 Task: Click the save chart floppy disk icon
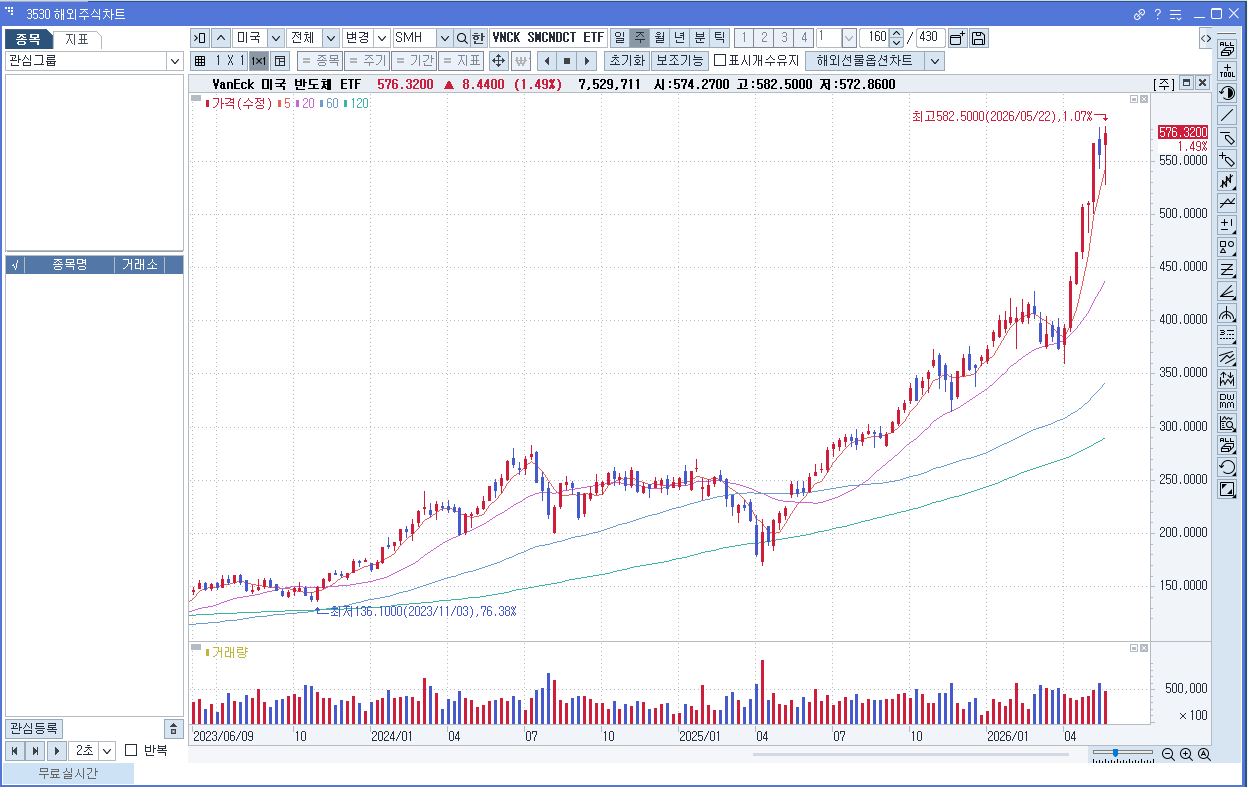(979, 37)
